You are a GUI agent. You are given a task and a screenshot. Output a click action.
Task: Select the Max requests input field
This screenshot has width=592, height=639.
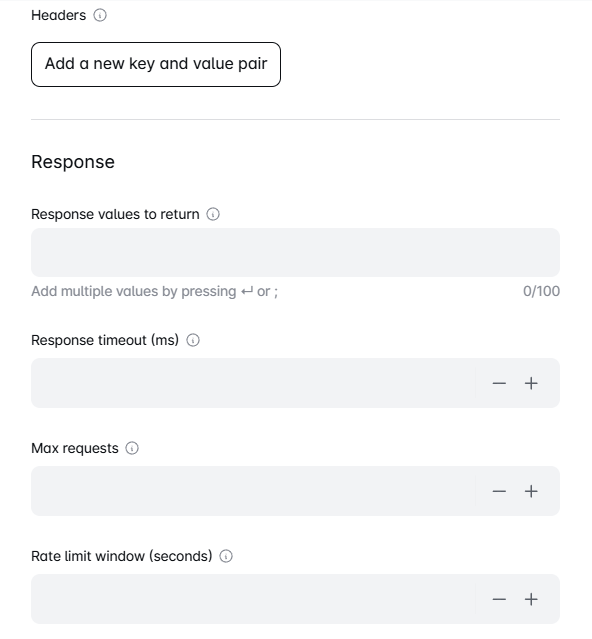click(253, 491)
